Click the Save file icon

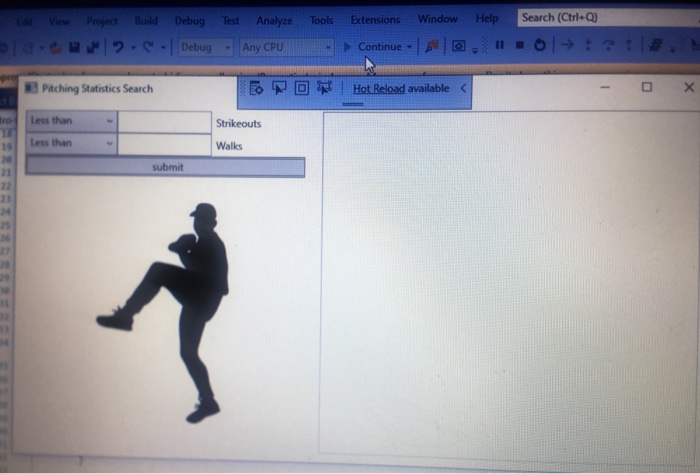point(74,47)
